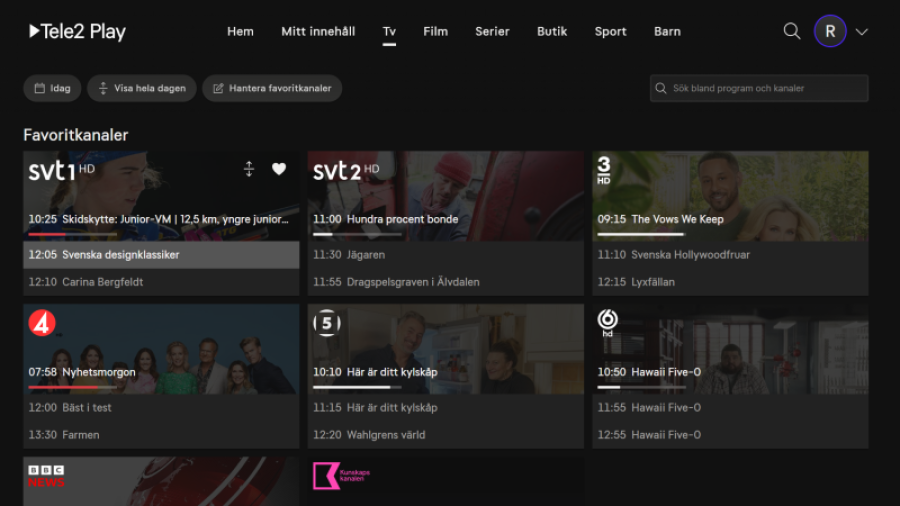Viewport: 900px width, 506px height.
Task: Click the Kanal 5 channel logo
Action: (327, 323)
